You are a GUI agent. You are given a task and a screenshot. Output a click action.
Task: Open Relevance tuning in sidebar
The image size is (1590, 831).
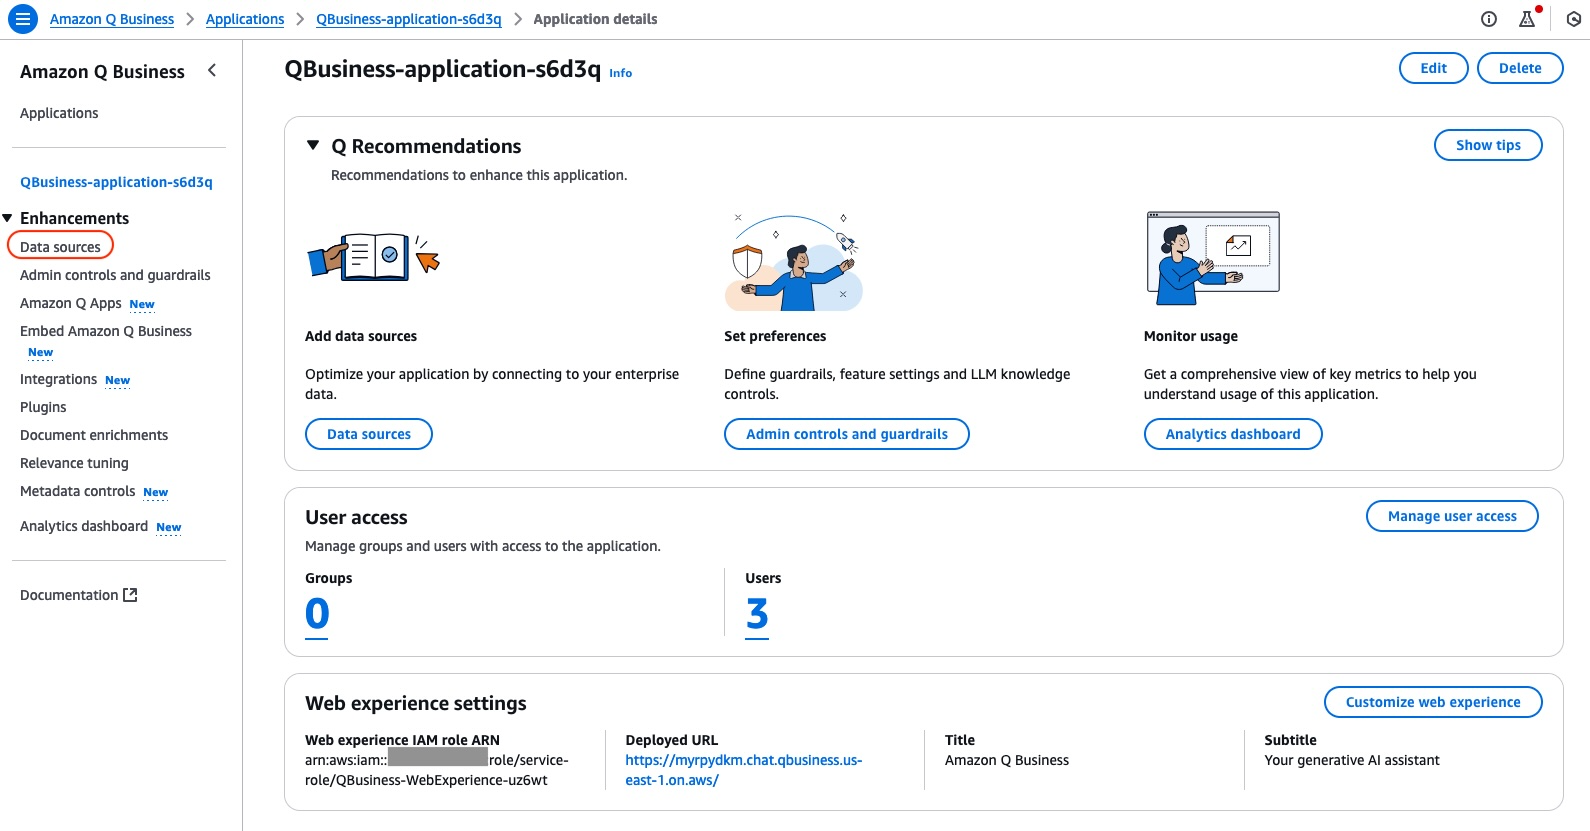(74, 463)
